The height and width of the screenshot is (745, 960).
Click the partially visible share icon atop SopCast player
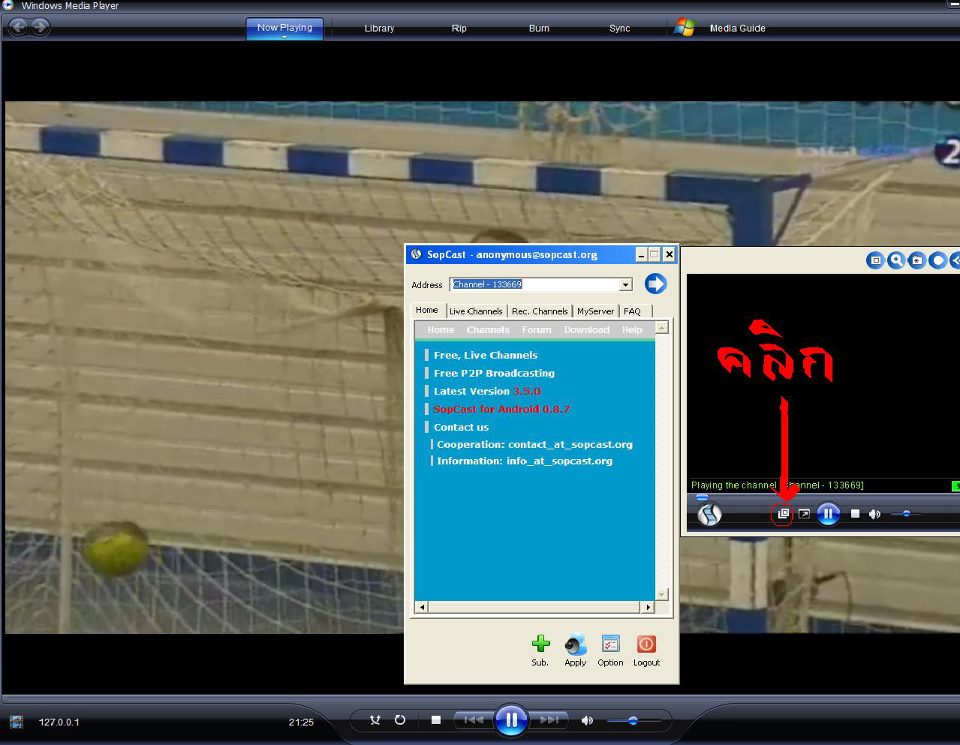tap(955, 261)
